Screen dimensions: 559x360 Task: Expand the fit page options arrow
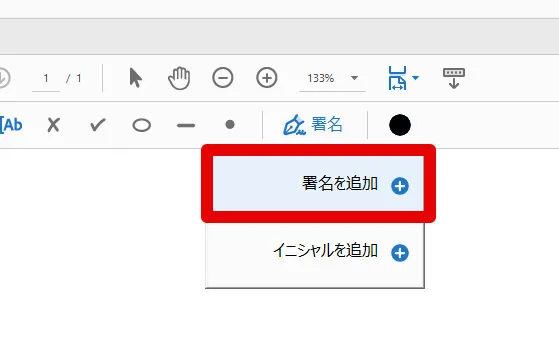pos(415,77)
